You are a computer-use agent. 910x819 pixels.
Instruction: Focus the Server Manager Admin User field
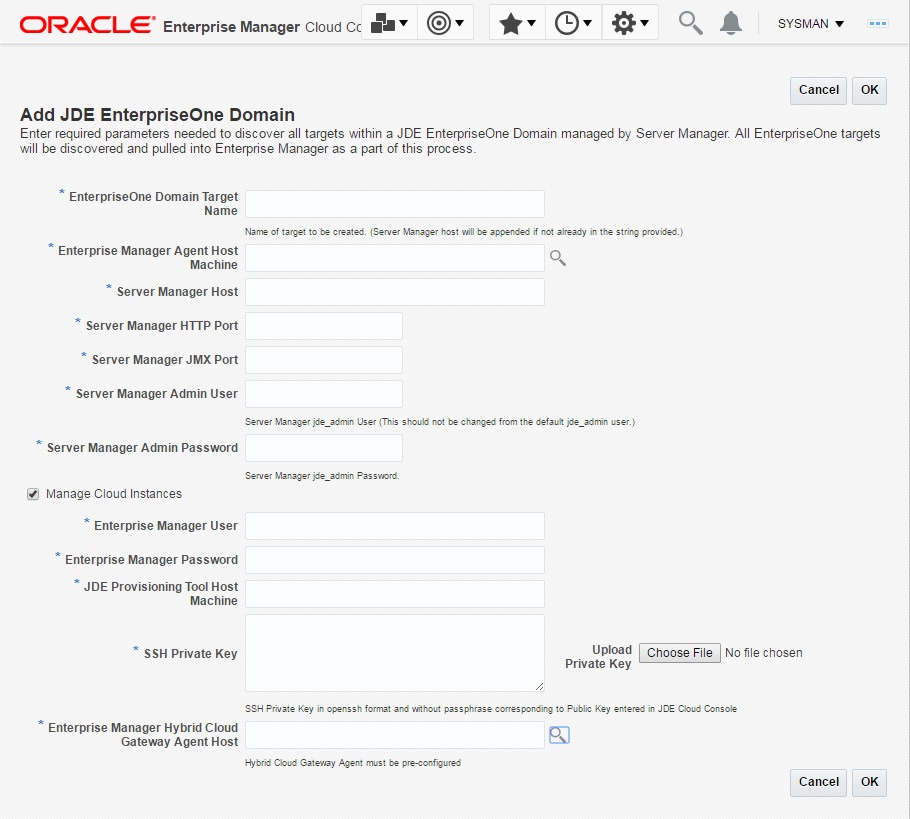[324, 394]
